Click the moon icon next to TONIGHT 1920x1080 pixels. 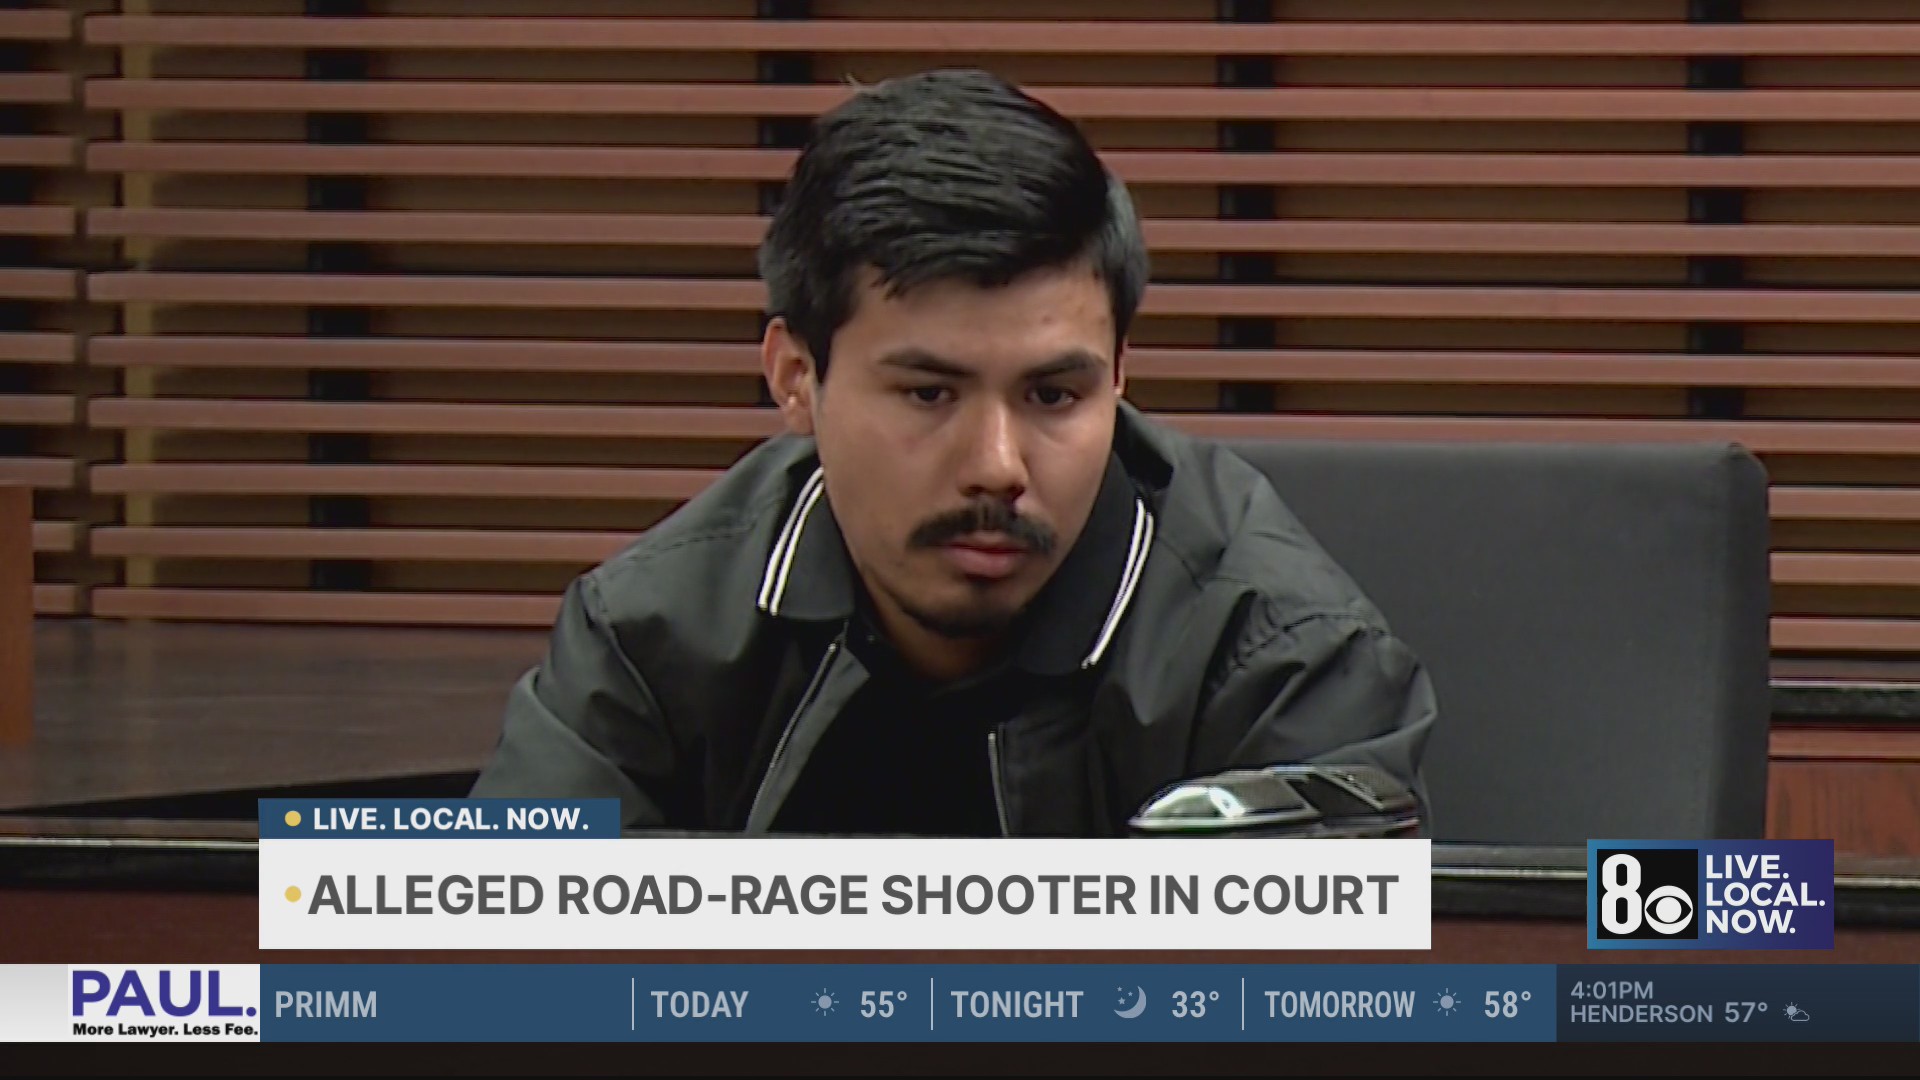pos(1130,1002)
